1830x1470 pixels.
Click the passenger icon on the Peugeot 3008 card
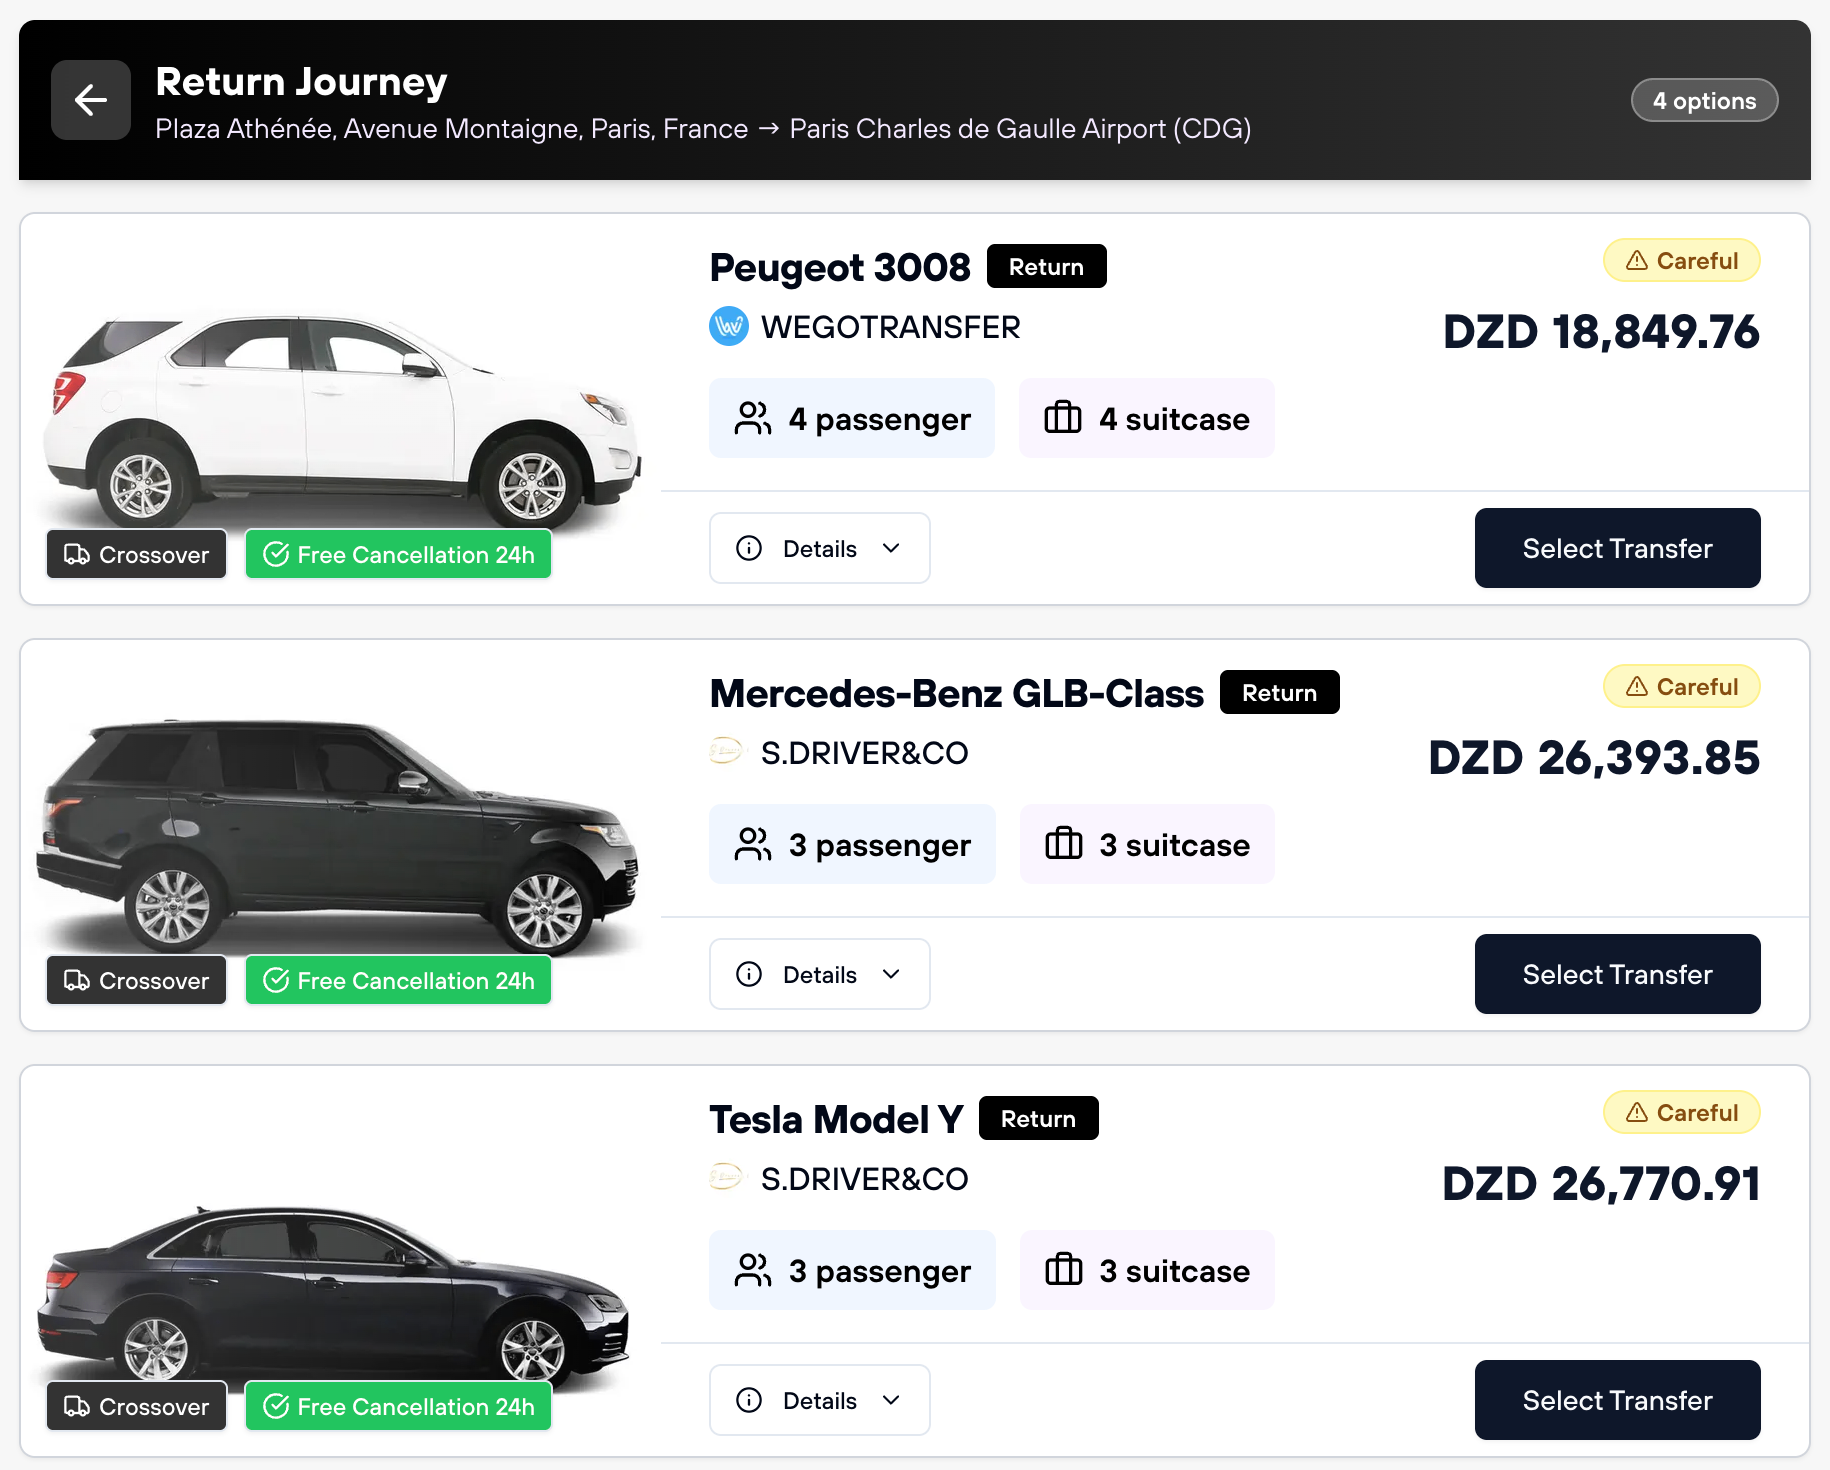coord(753,418)
